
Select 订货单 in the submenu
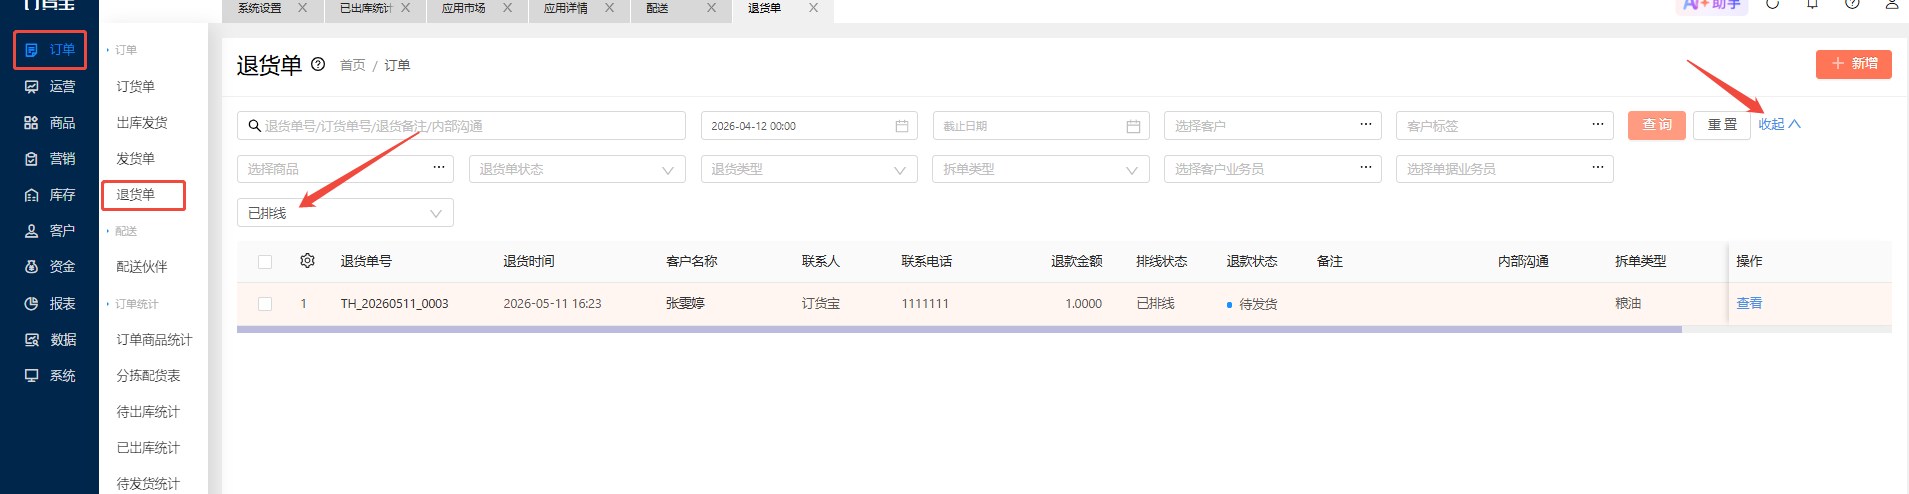(136, 87)
